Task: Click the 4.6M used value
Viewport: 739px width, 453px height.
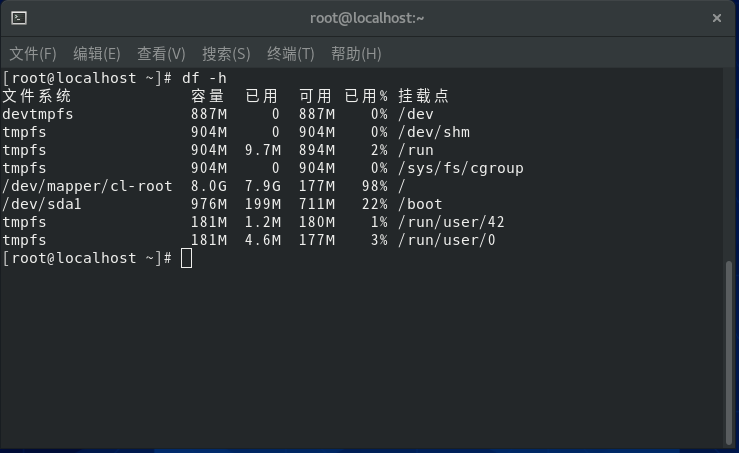Action: [263, 240]
